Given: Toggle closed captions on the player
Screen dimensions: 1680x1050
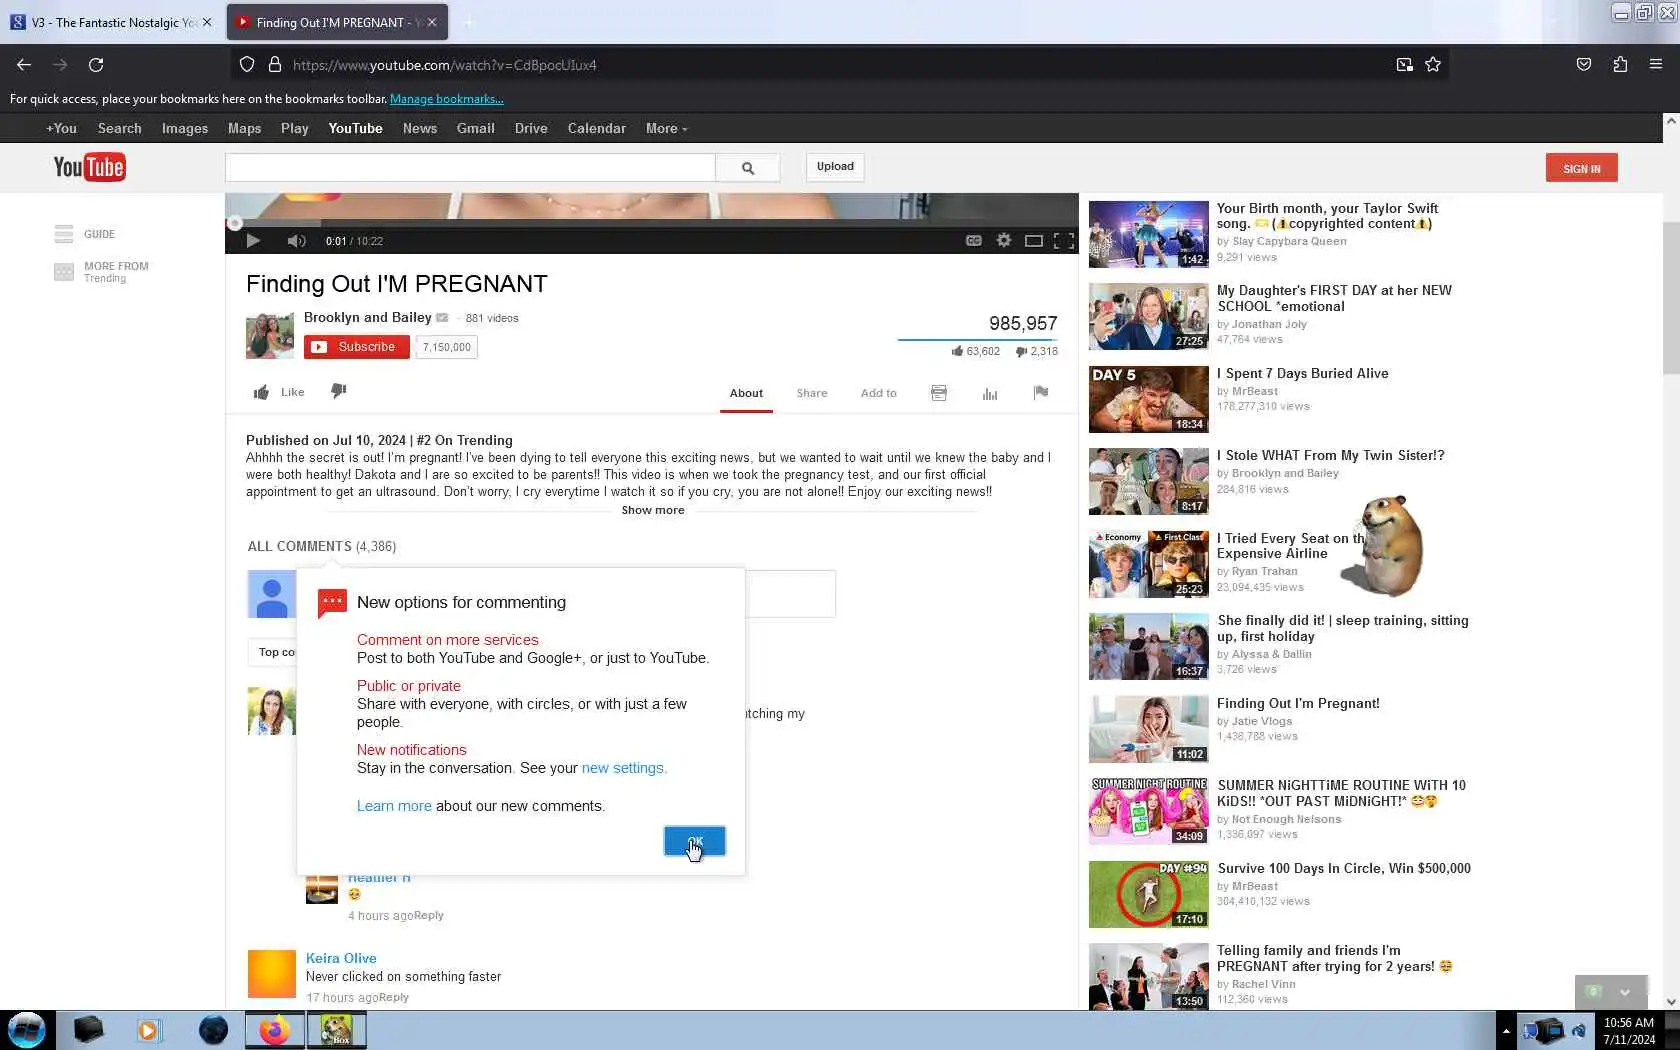Looking at the screenshot, I should pos(973,241).
